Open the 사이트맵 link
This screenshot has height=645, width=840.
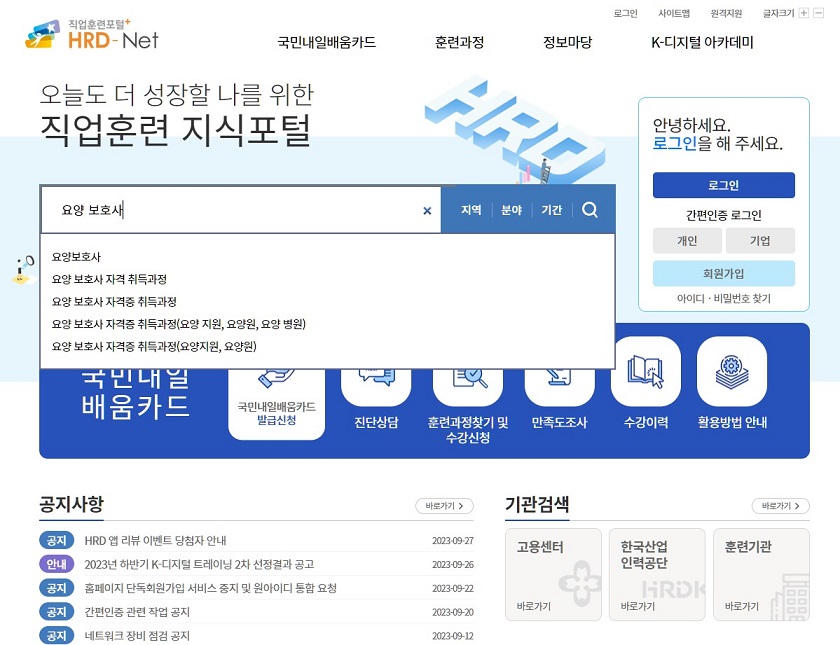(x=674, y=13)
